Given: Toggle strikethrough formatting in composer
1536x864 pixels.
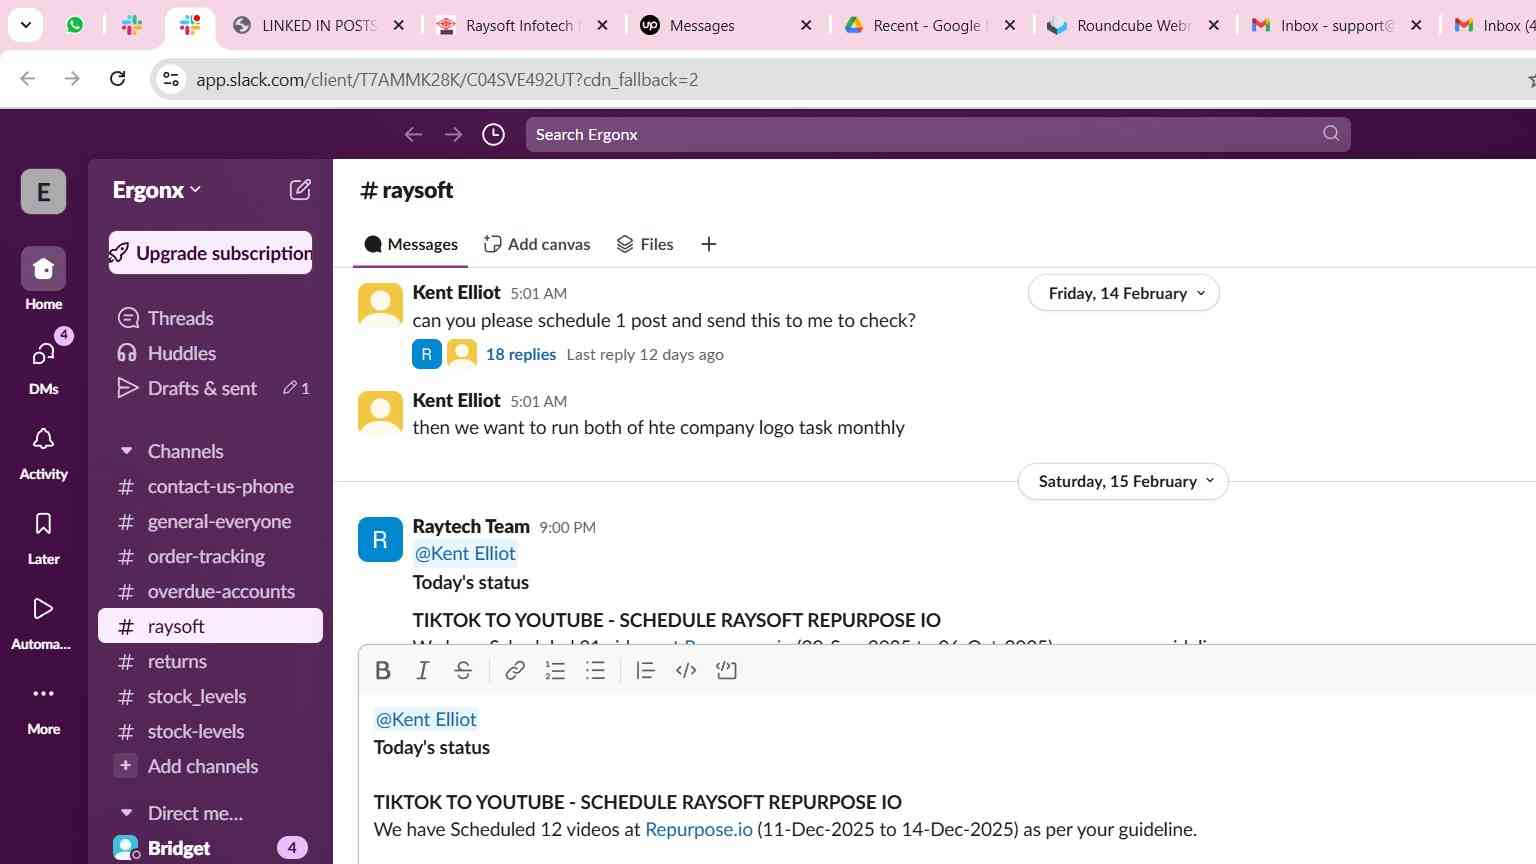Looking at the screenshot, I should point(463,671).
